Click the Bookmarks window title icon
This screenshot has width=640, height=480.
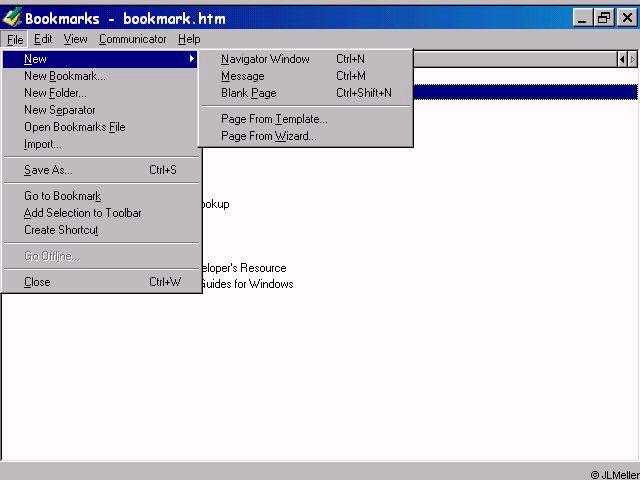tap(11, 18)
